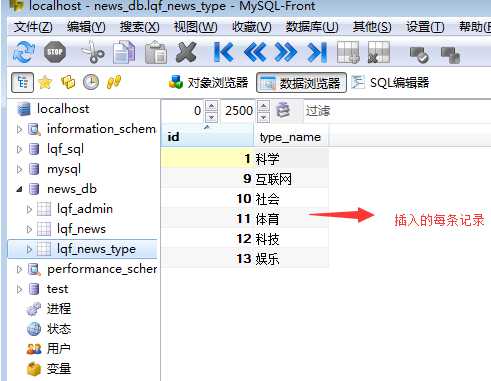
Task: Decrease the 2500 limit stepper
Action: click(x=263, y=117)
